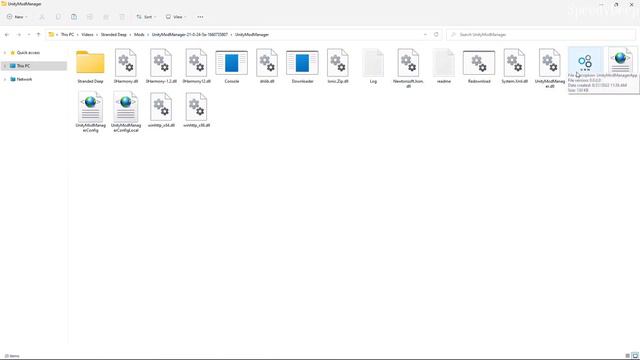Go forward with the Forward arrow

coord(19,35)
